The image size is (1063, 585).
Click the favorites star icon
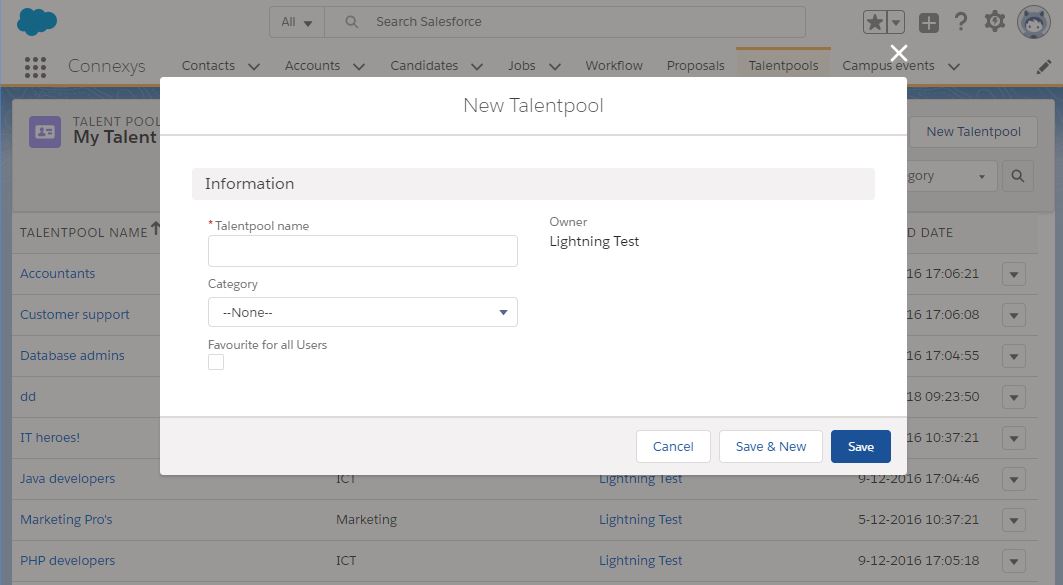875,22
